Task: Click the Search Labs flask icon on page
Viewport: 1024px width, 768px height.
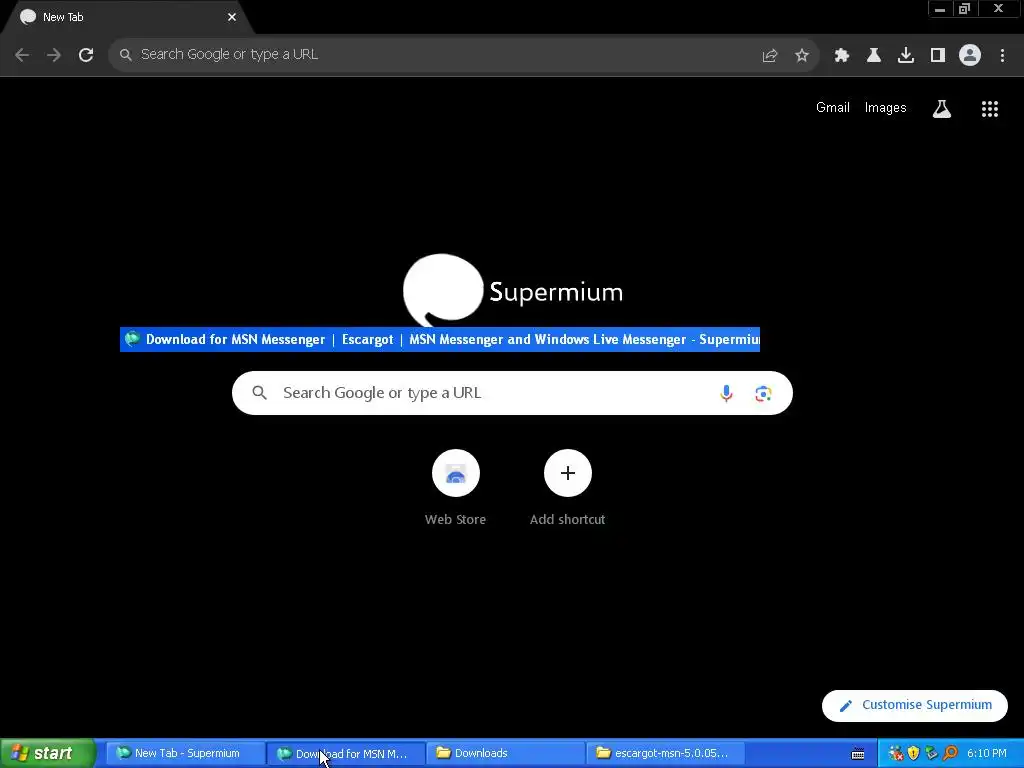Action: [942, 108]
